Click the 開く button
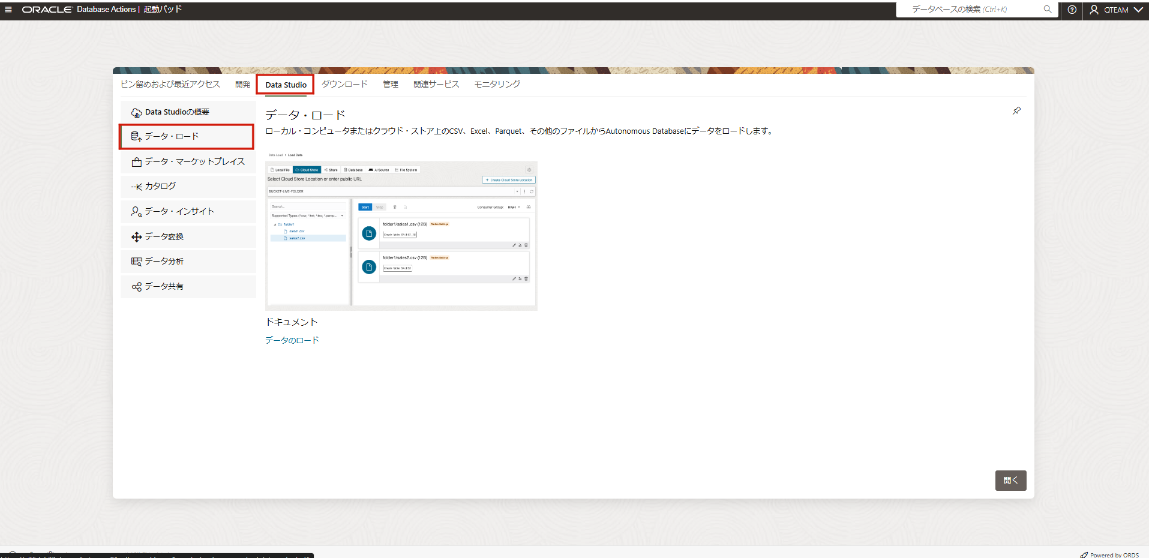This screenshot has width=1150, height=558. 1011,480
